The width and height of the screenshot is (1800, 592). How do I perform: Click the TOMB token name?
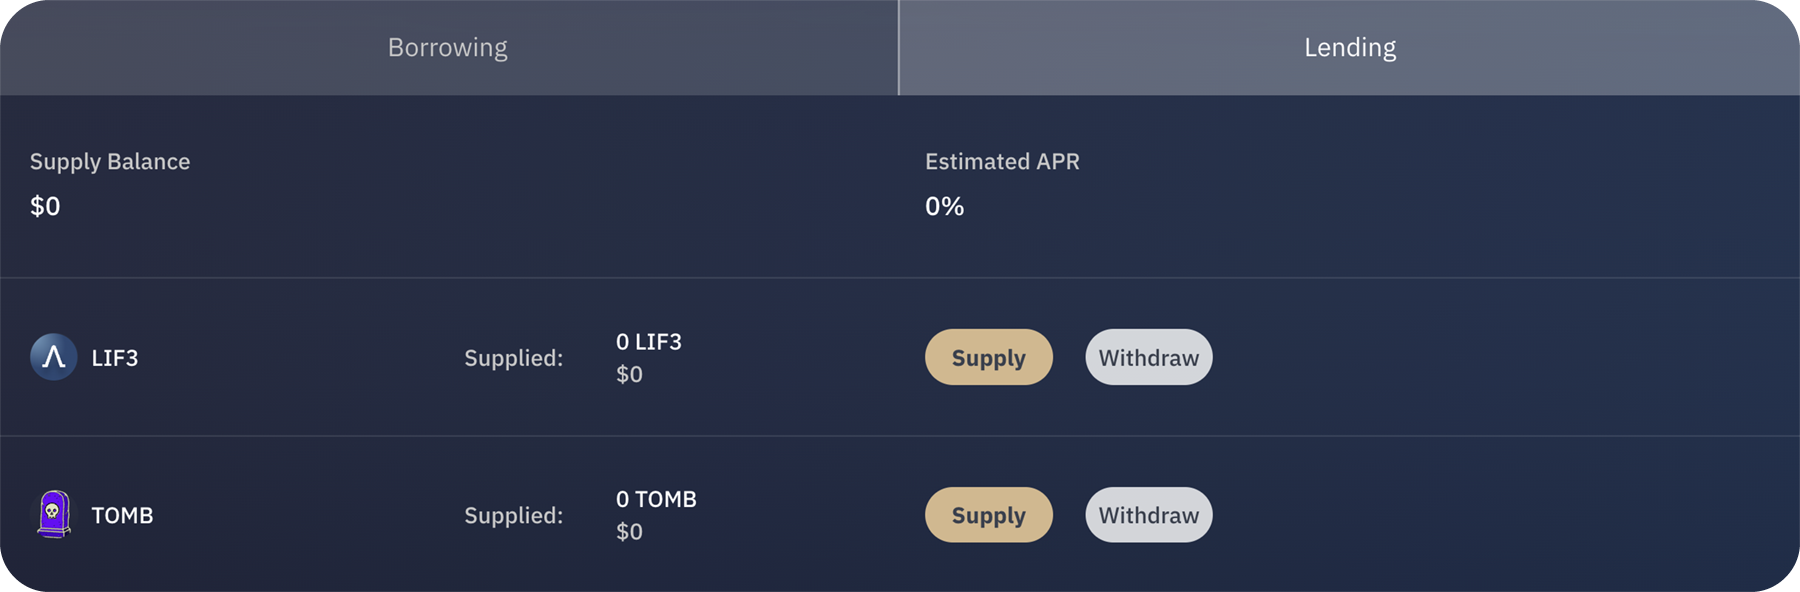(122, 515)
